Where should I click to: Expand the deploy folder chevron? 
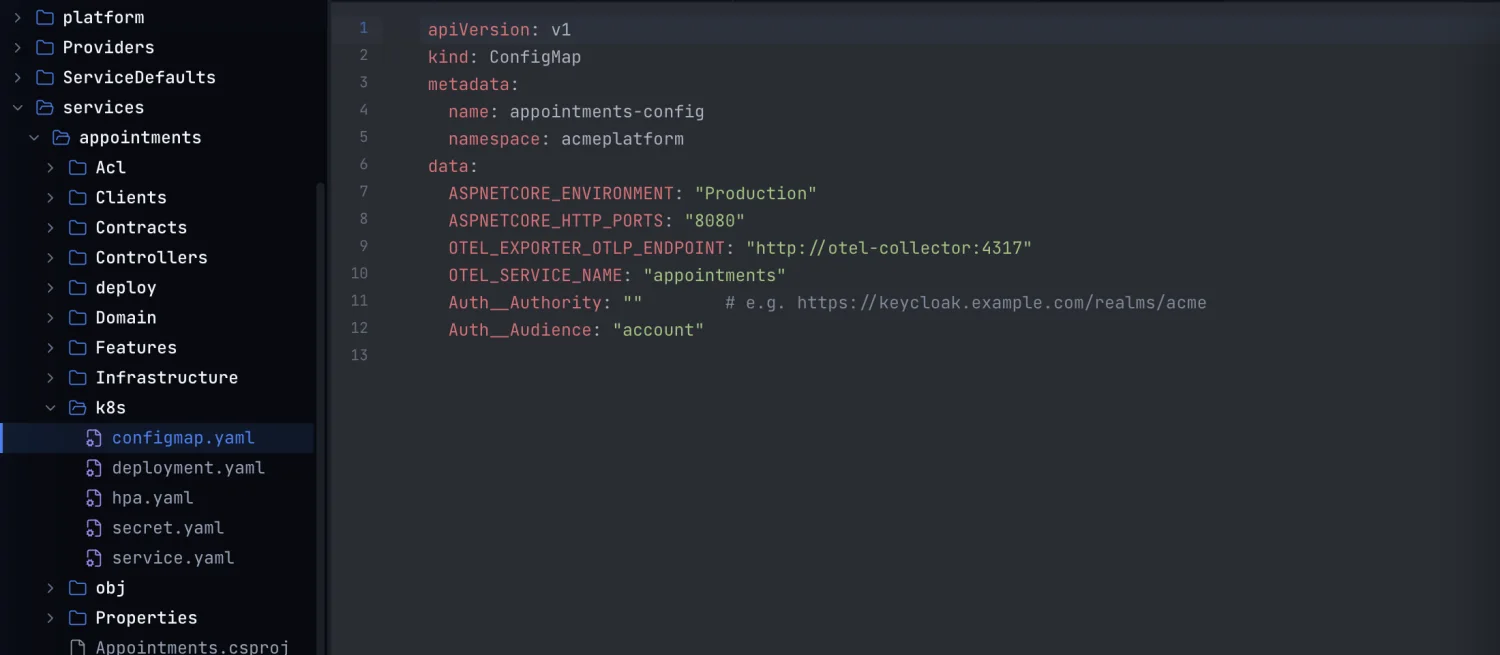pyautogui.click(x=50, y=288)
